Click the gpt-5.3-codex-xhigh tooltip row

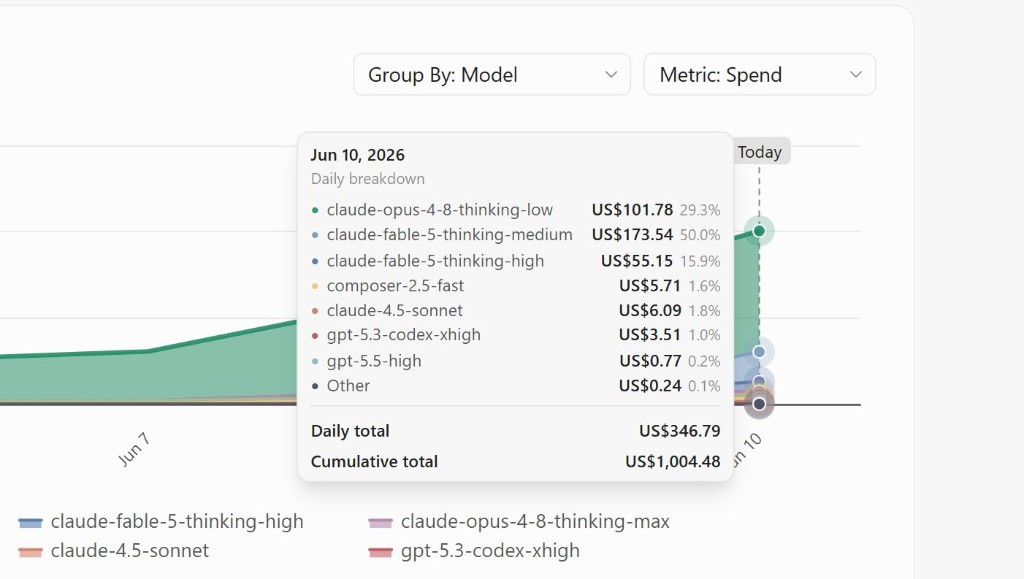[515, 335]
